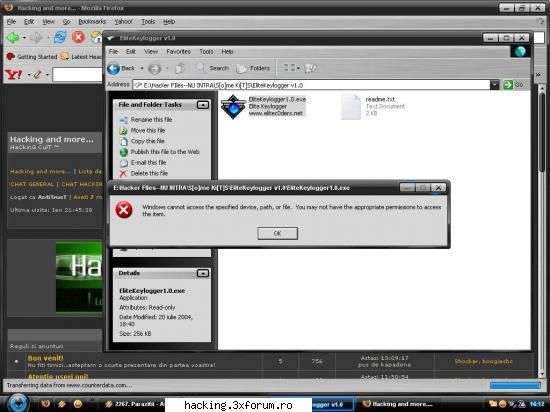This screenshot has height=412, width=550.
Task: Collapse File and Folder Tasks panel
Action: [x=203, y=104]
